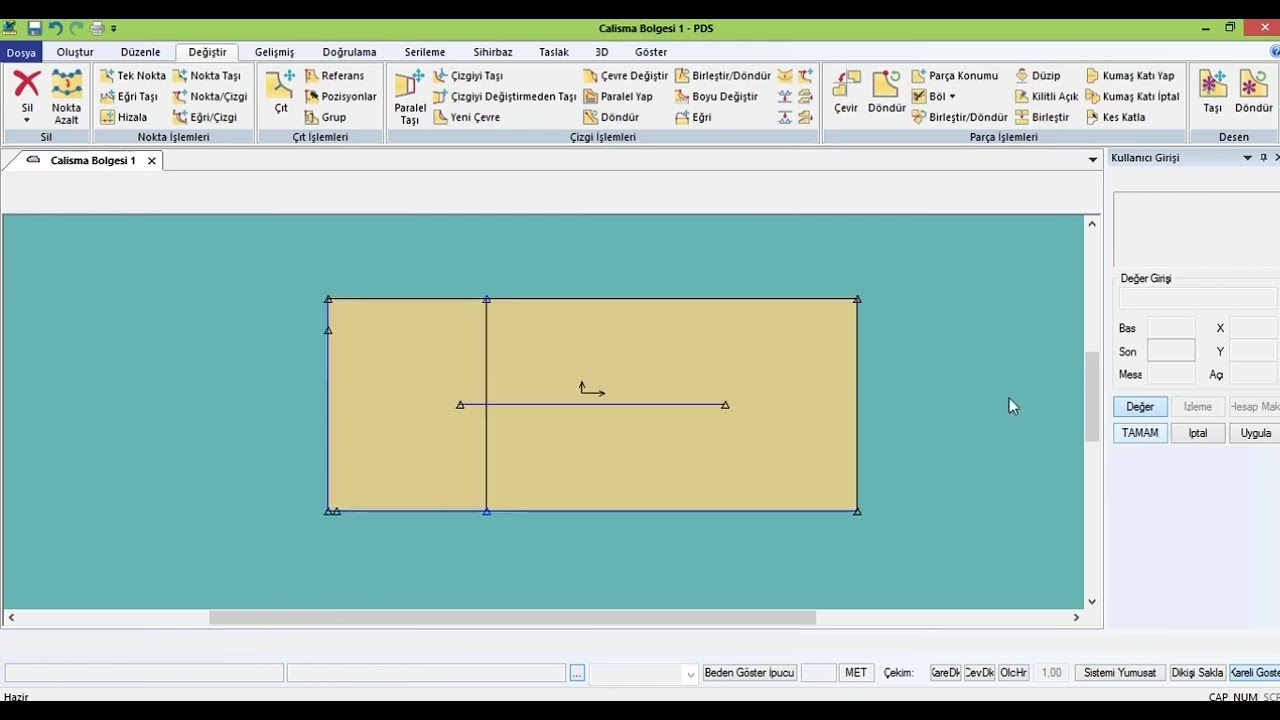Click the İptal button
The width and height of the screenshot is (1280, 720).
pyautogui.click(x=1198, y=433)
